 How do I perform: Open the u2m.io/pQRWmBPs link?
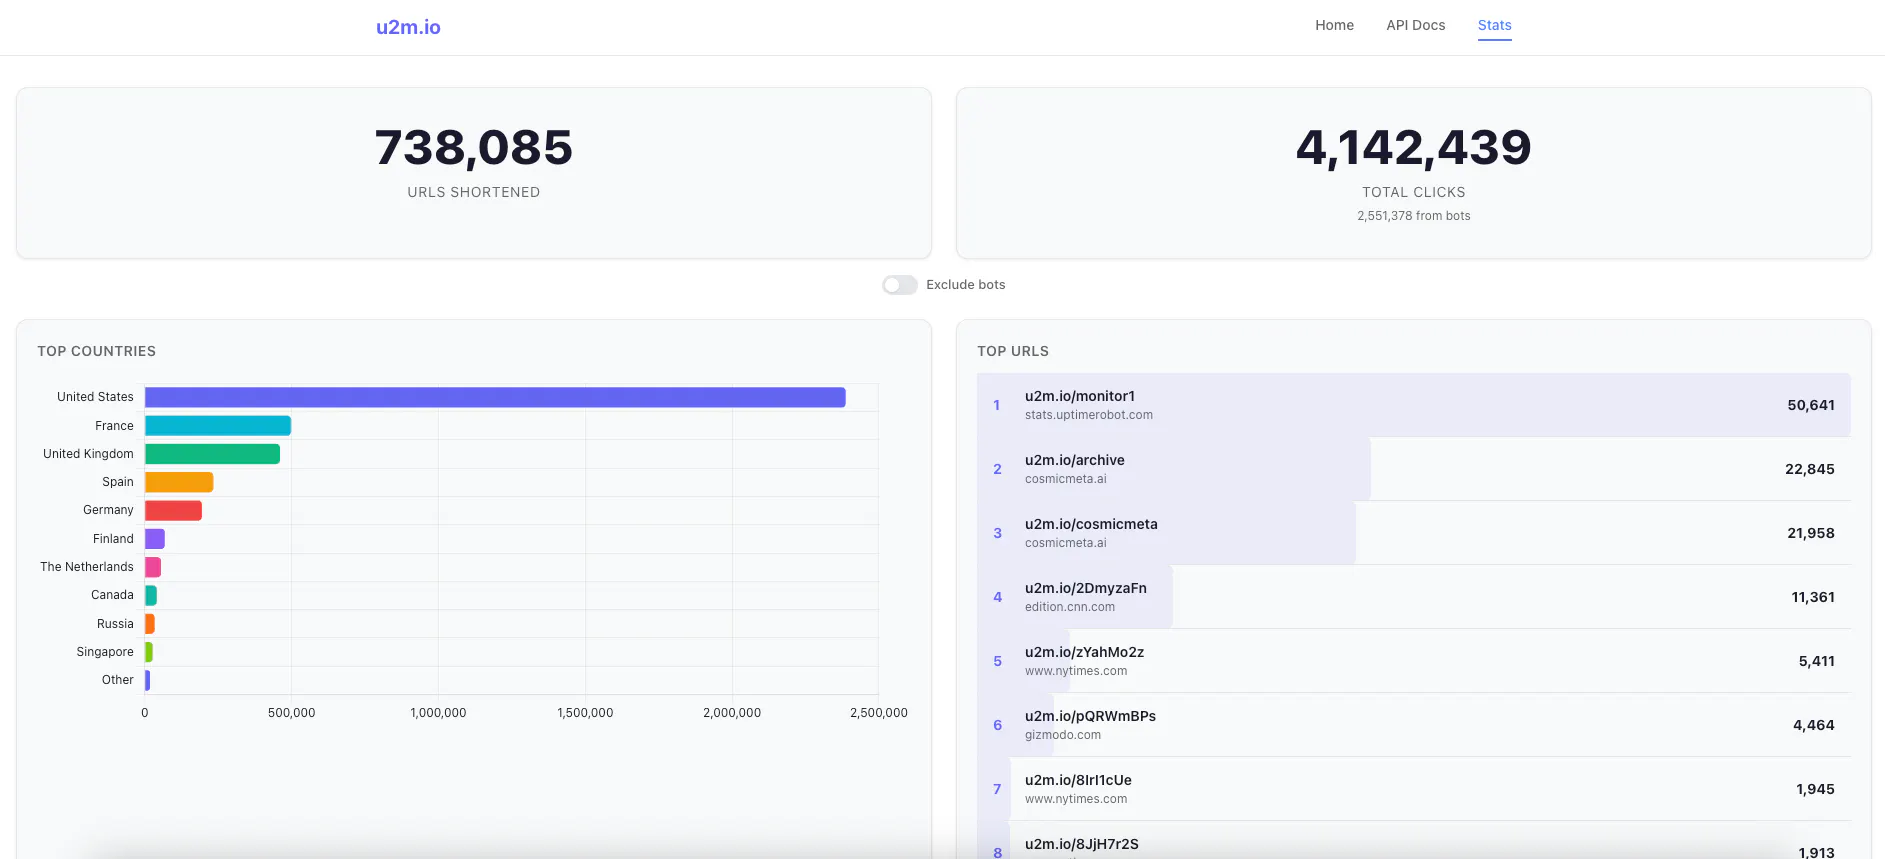(1090, 716)
